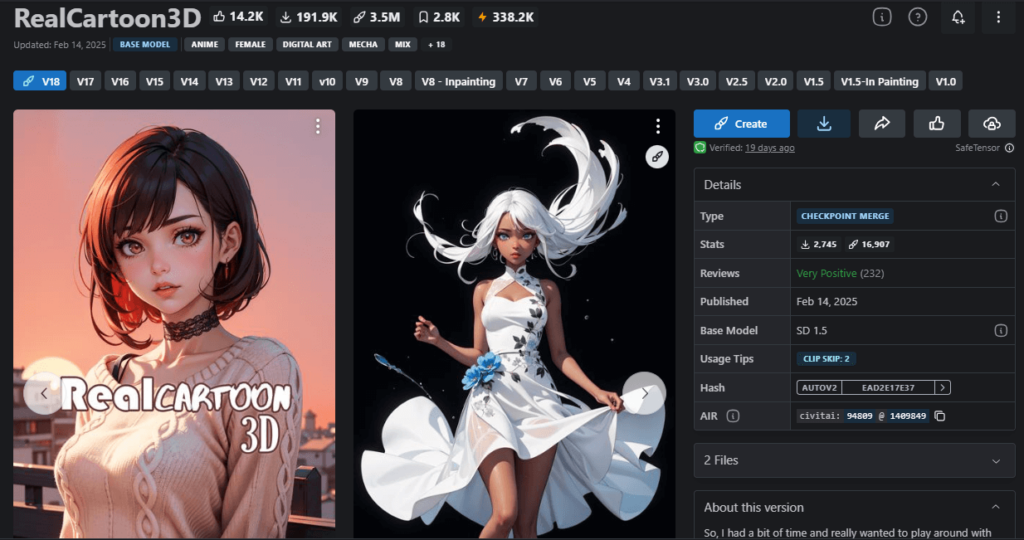
Task: Click the 19 days ago verified link
Action: (x=769, y=148)
